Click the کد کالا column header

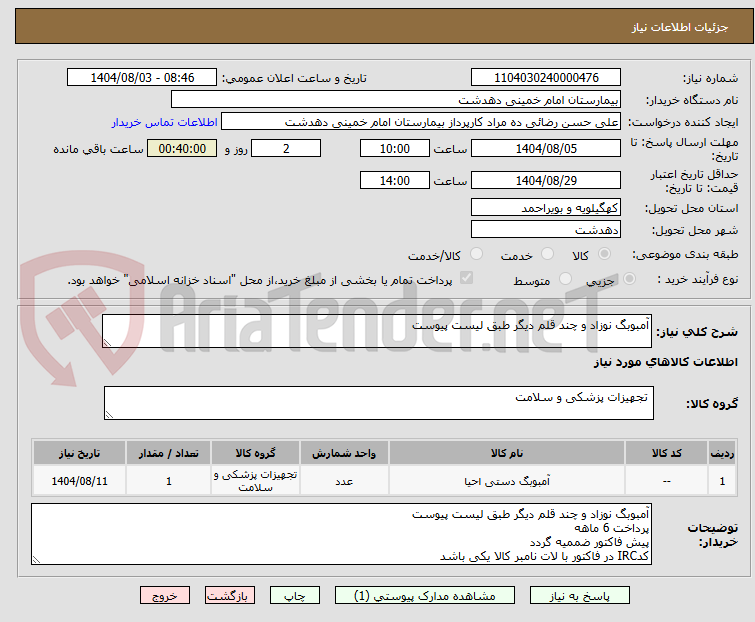pyautogui.click(x=666, y=453)
